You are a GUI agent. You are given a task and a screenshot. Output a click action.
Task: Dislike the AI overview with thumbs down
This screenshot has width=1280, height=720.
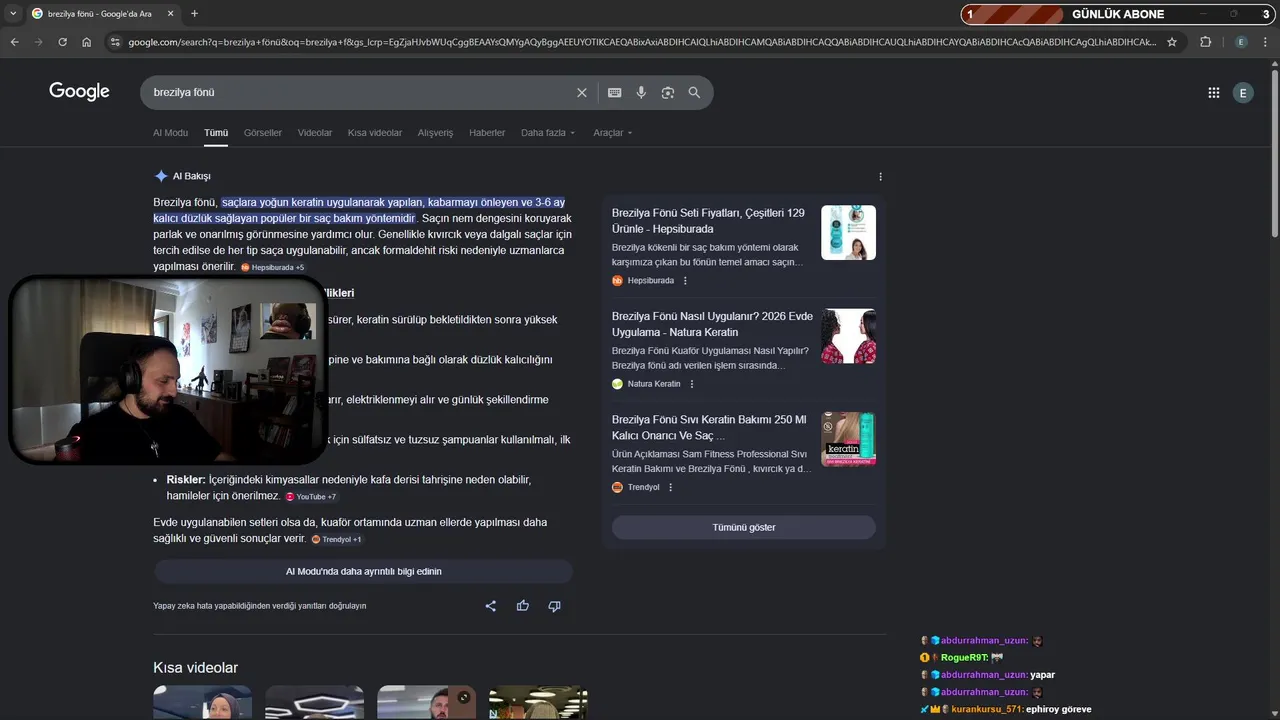554,605
